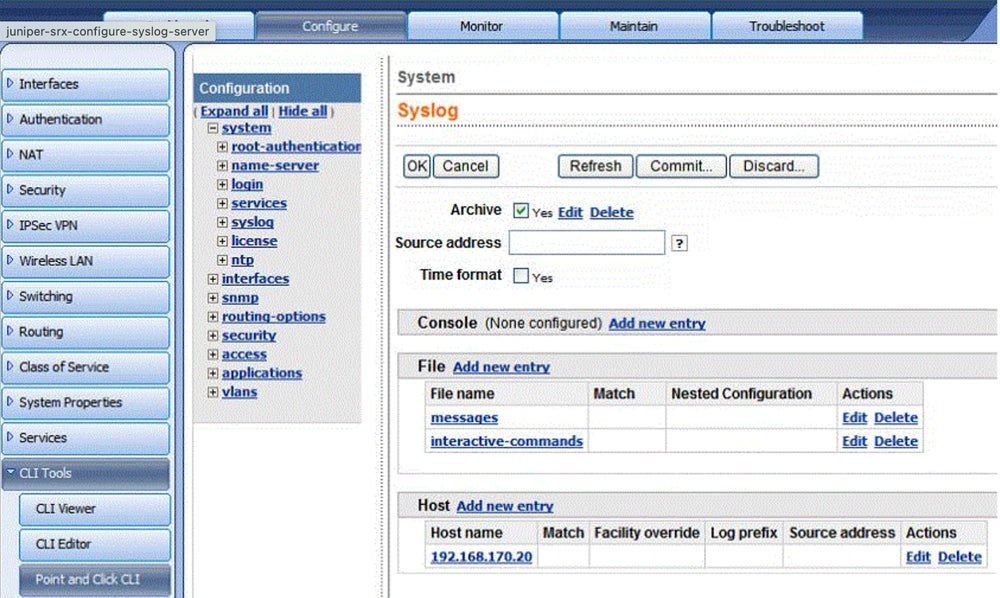This screenshot has height=598, width=1000.
Task: Expand the interfaces tree node
Action: pyautogui.click(x=213, y=279)
